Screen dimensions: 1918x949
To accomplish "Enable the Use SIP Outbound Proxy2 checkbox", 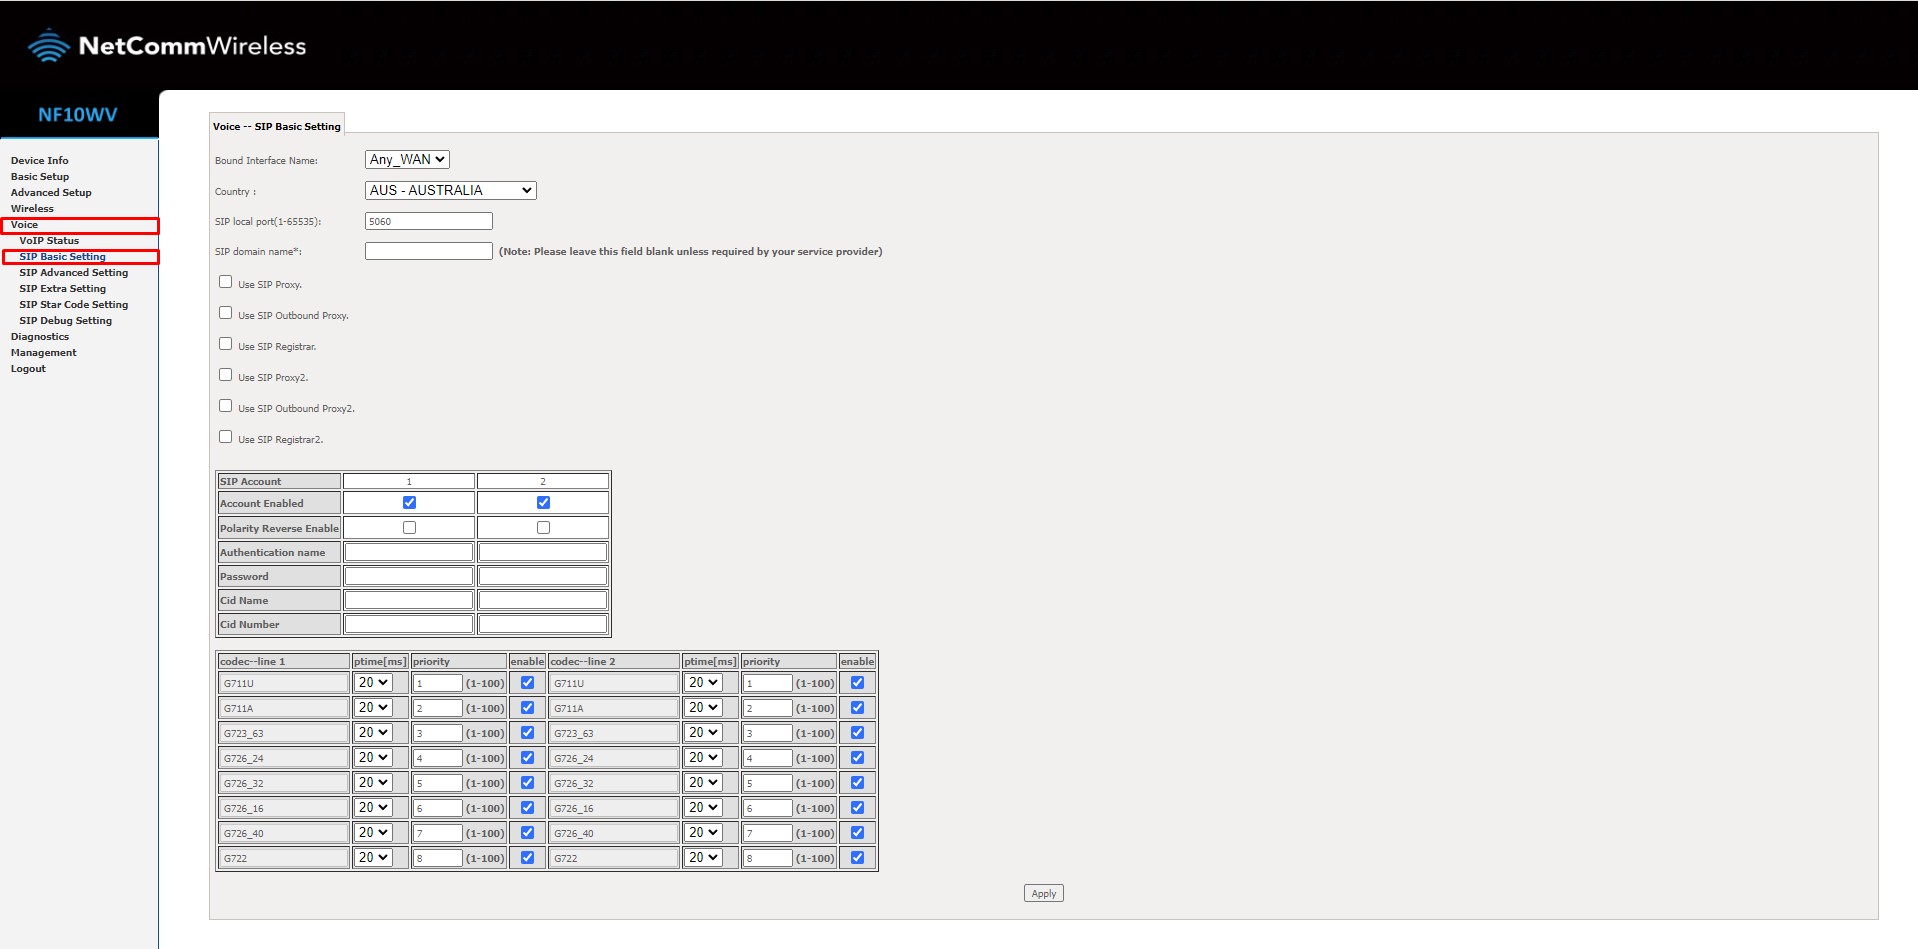I will (225, 406).
